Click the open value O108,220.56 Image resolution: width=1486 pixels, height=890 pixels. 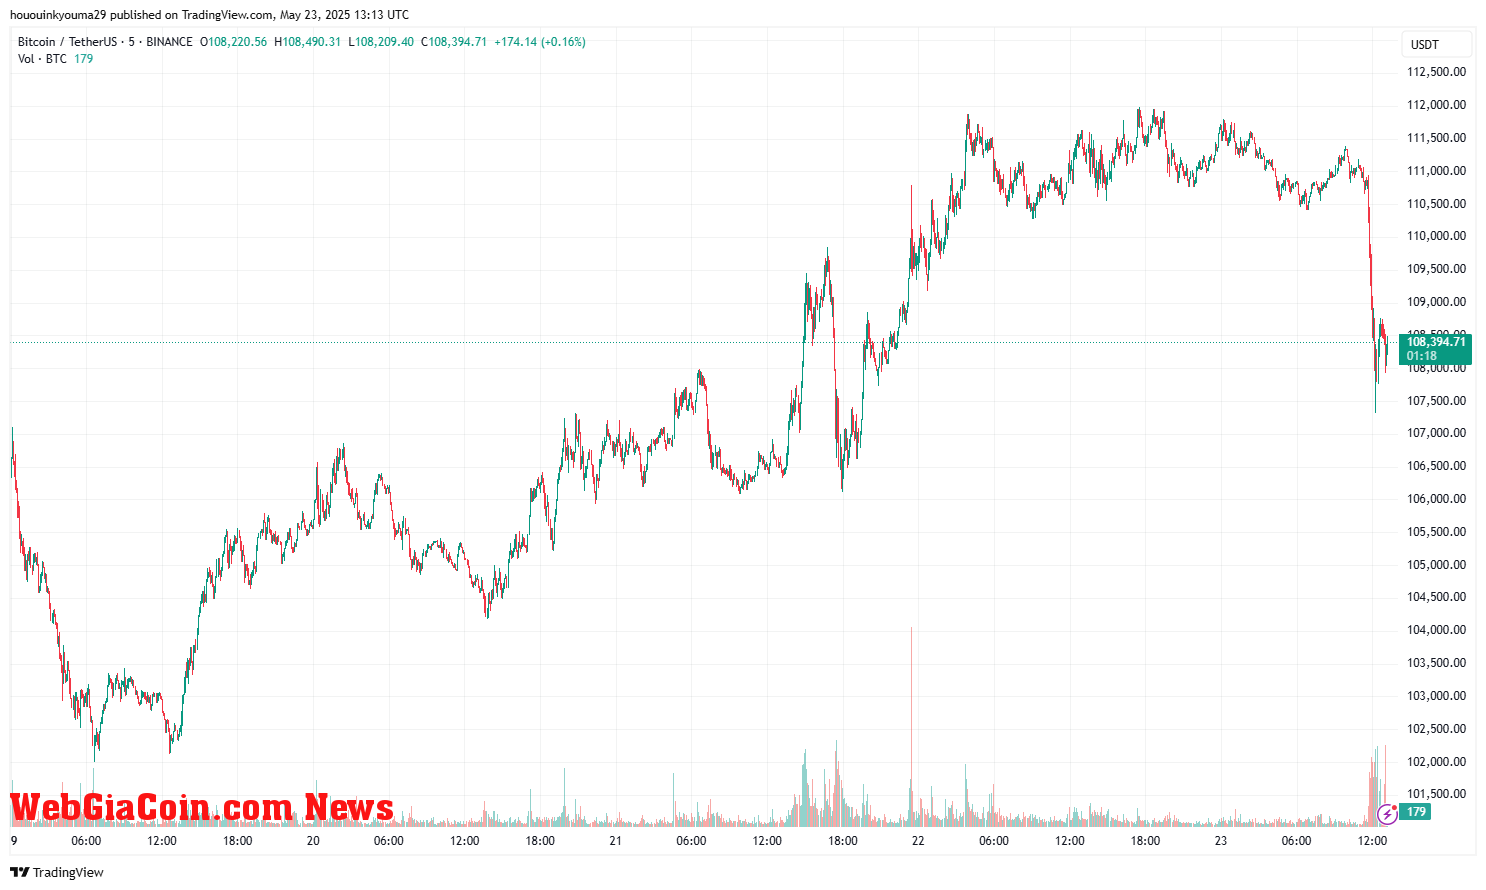point(234,42)
